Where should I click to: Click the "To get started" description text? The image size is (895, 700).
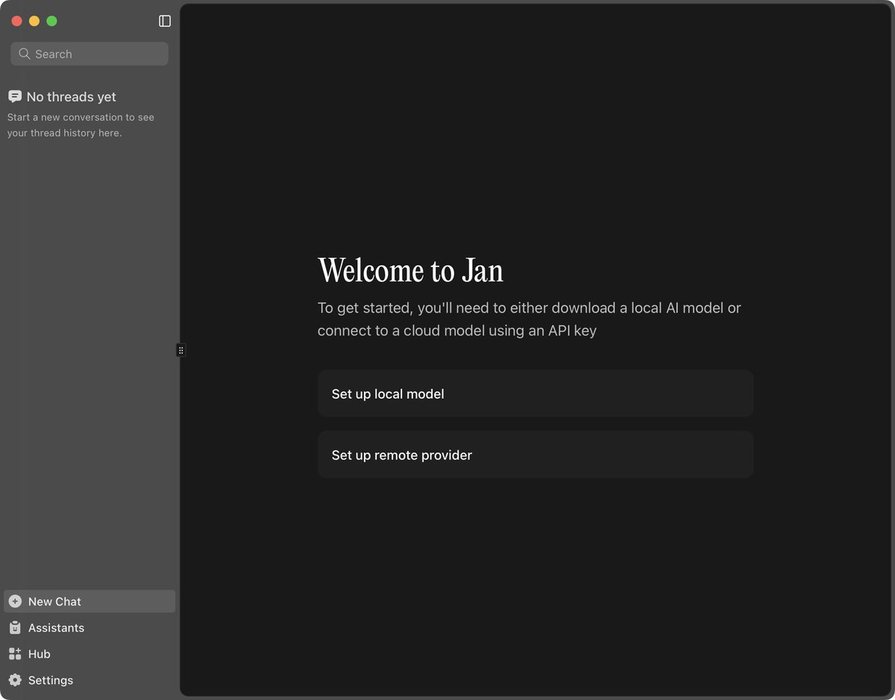pyautogui.click(x=529, y=319)
